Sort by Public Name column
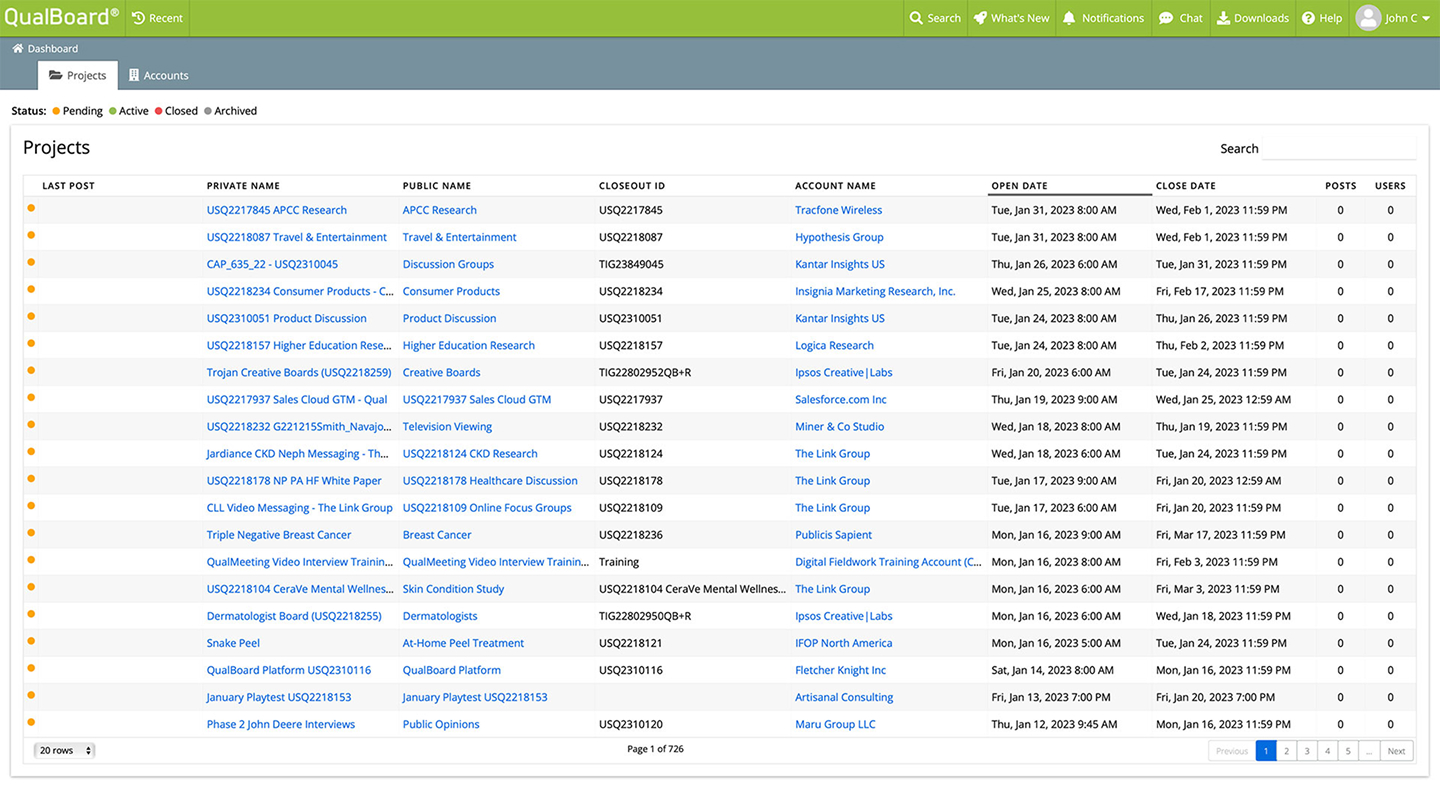1440x810 pixels. click(x=437, y=186)
